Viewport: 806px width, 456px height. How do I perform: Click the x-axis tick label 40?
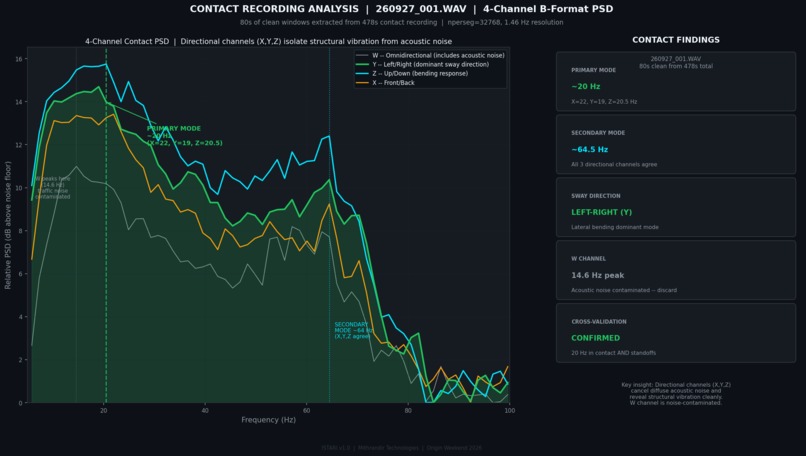pos(205,410)
